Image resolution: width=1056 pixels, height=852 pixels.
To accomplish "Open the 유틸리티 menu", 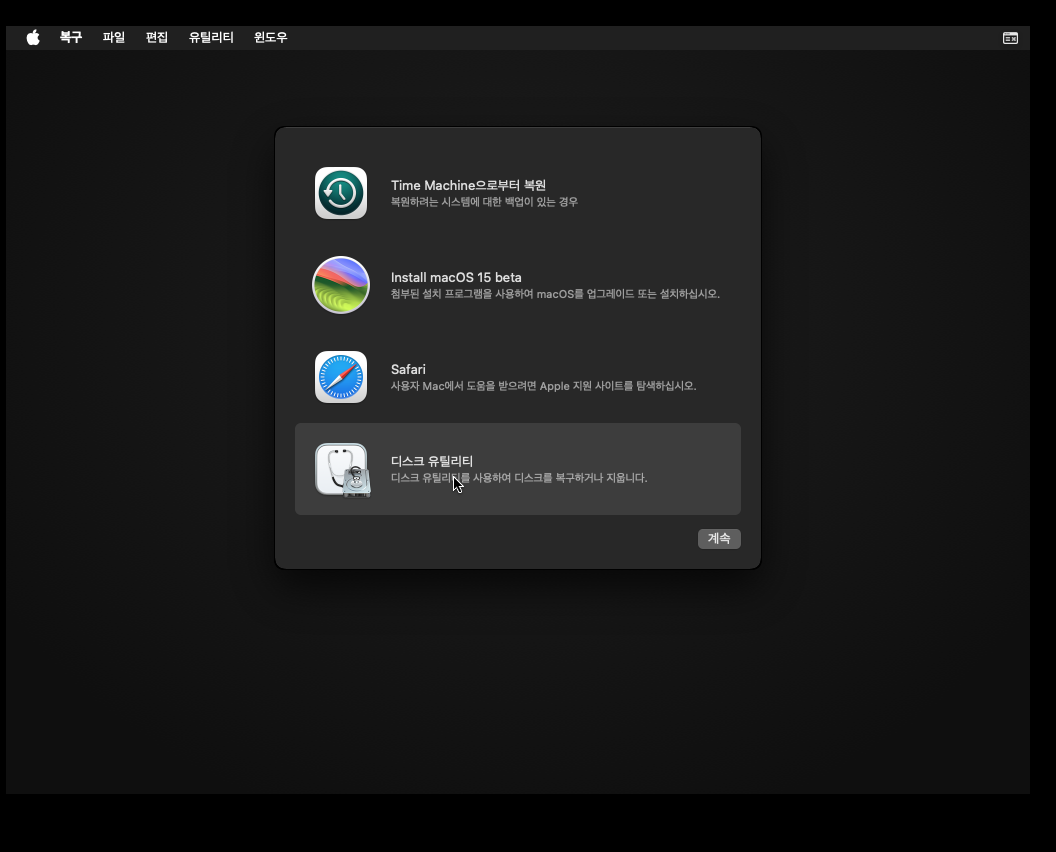I will [x=211, y=38].
